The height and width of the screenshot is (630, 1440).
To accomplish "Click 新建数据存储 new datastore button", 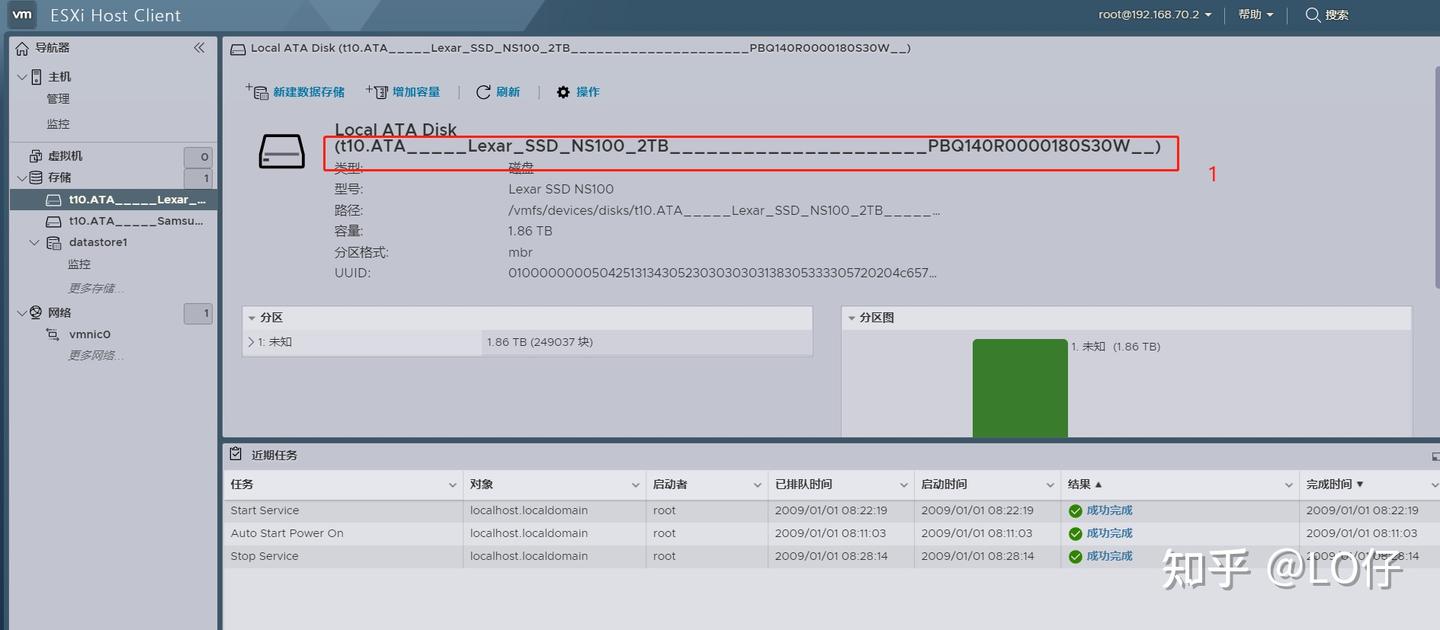I will coord(295,92).
